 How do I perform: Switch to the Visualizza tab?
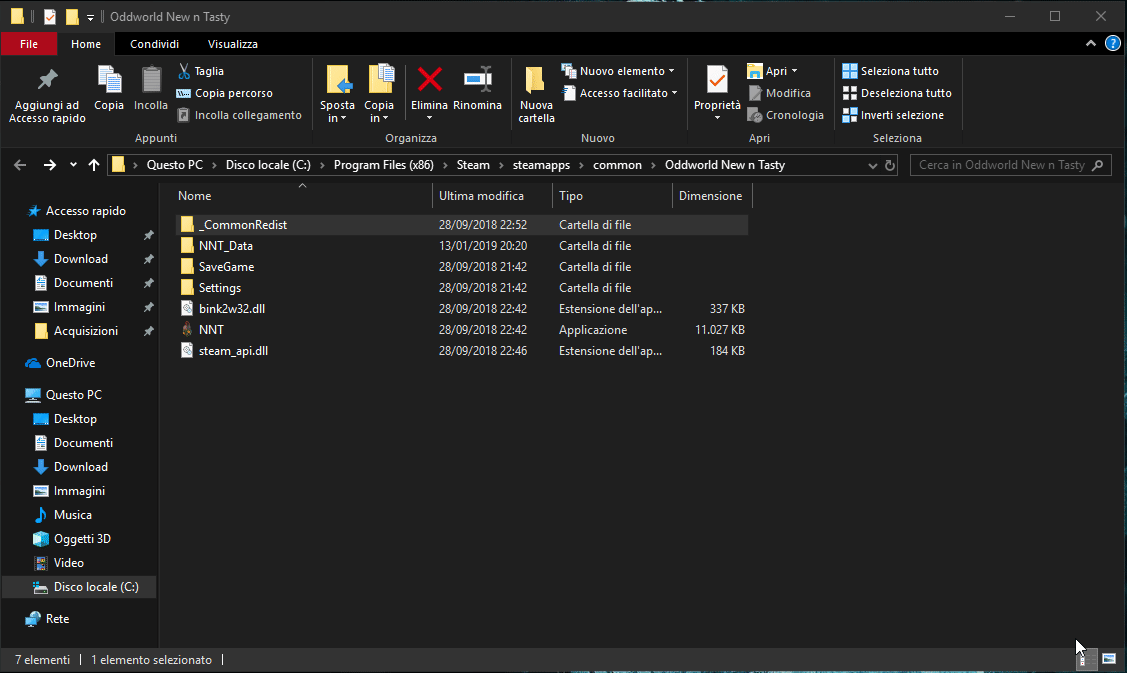click(x=233, y=44)
